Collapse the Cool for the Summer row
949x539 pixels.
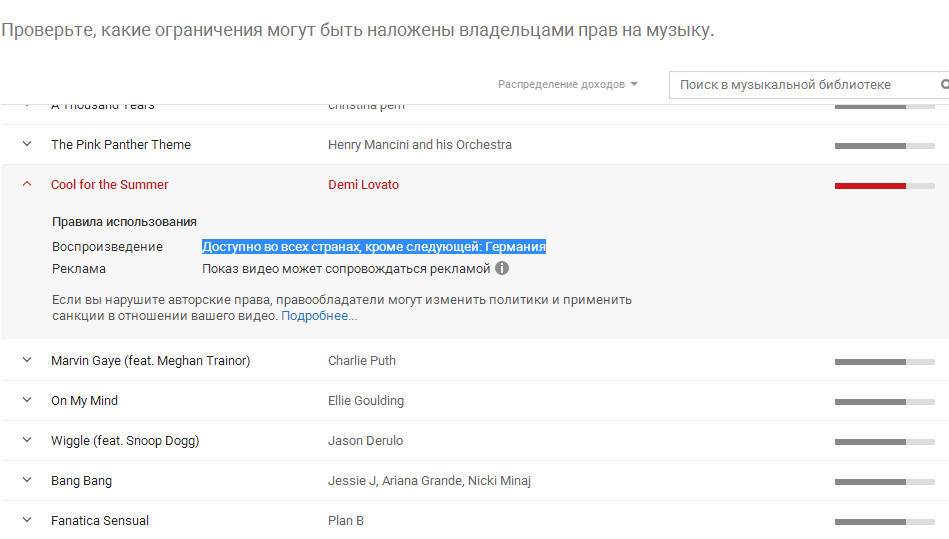tap(27, 184)
